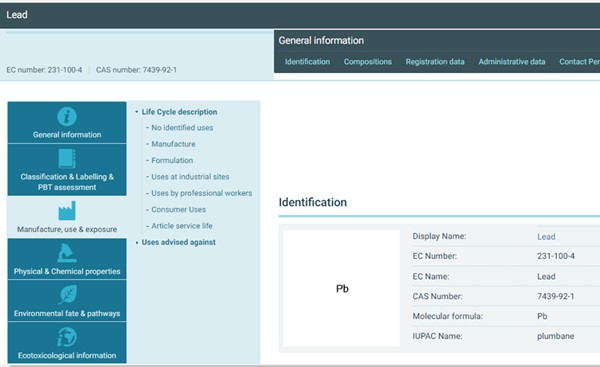Open the Identification tab
Screen dimensions: 600x367
(x=307, y=62)
